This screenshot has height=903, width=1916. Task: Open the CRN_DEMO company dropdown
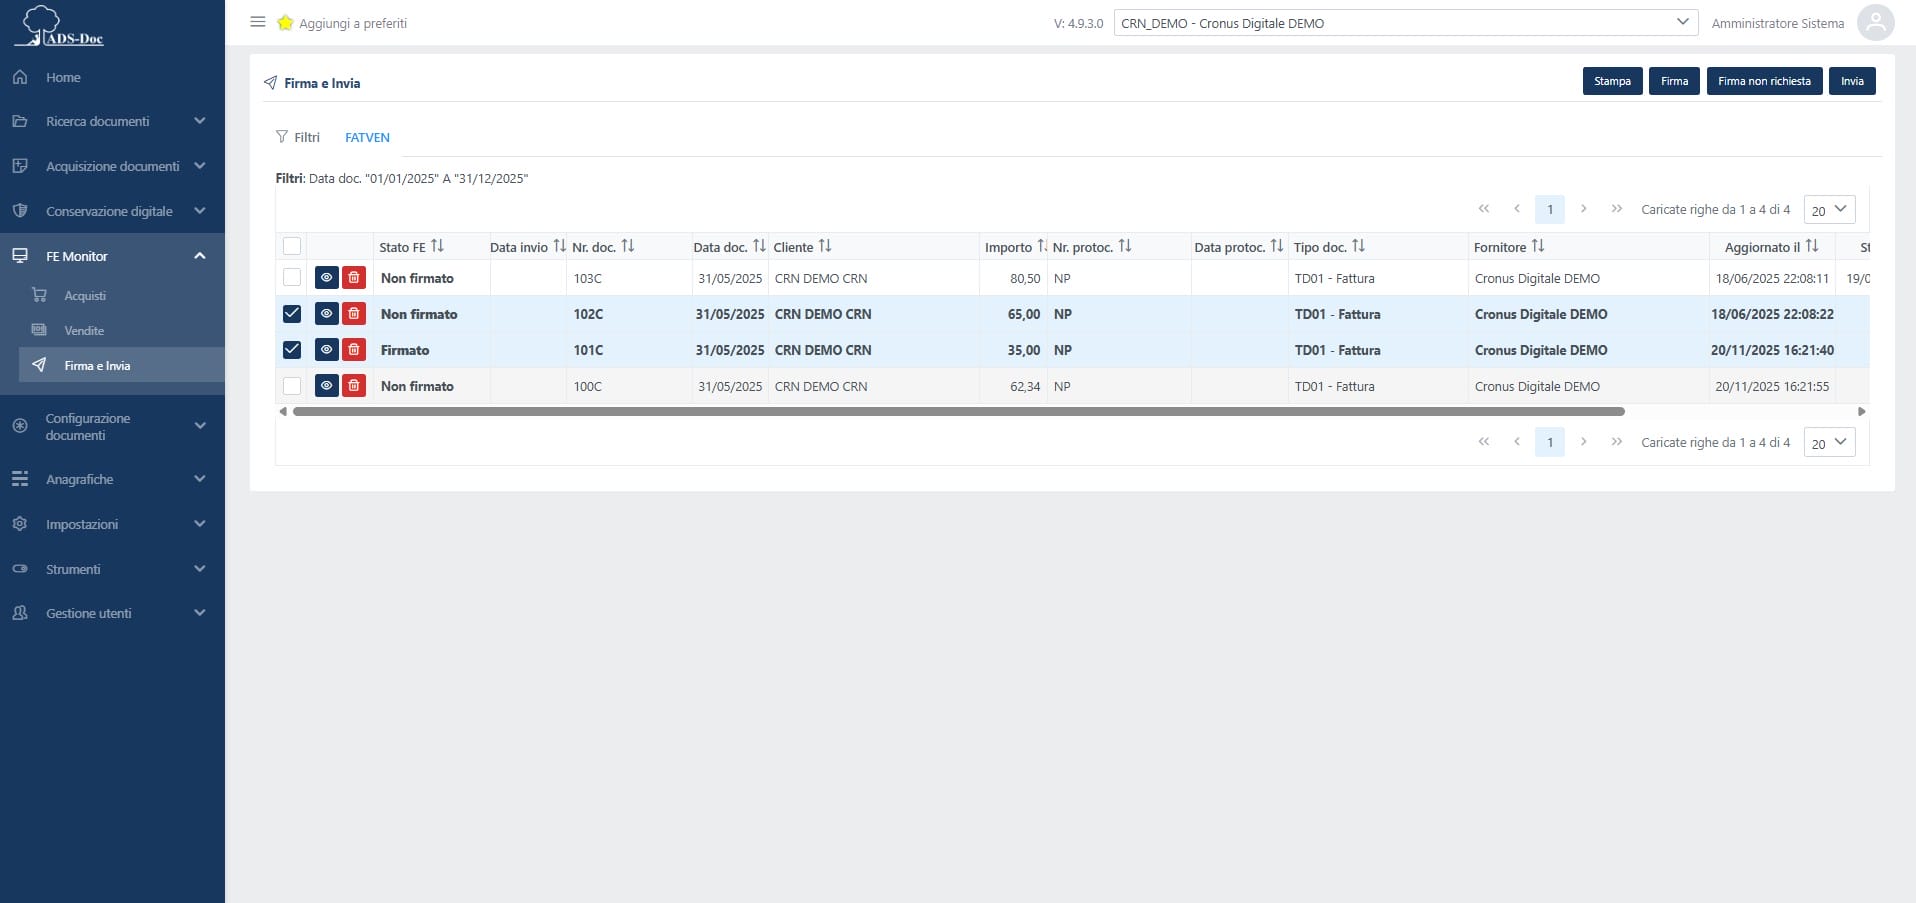1405,23
